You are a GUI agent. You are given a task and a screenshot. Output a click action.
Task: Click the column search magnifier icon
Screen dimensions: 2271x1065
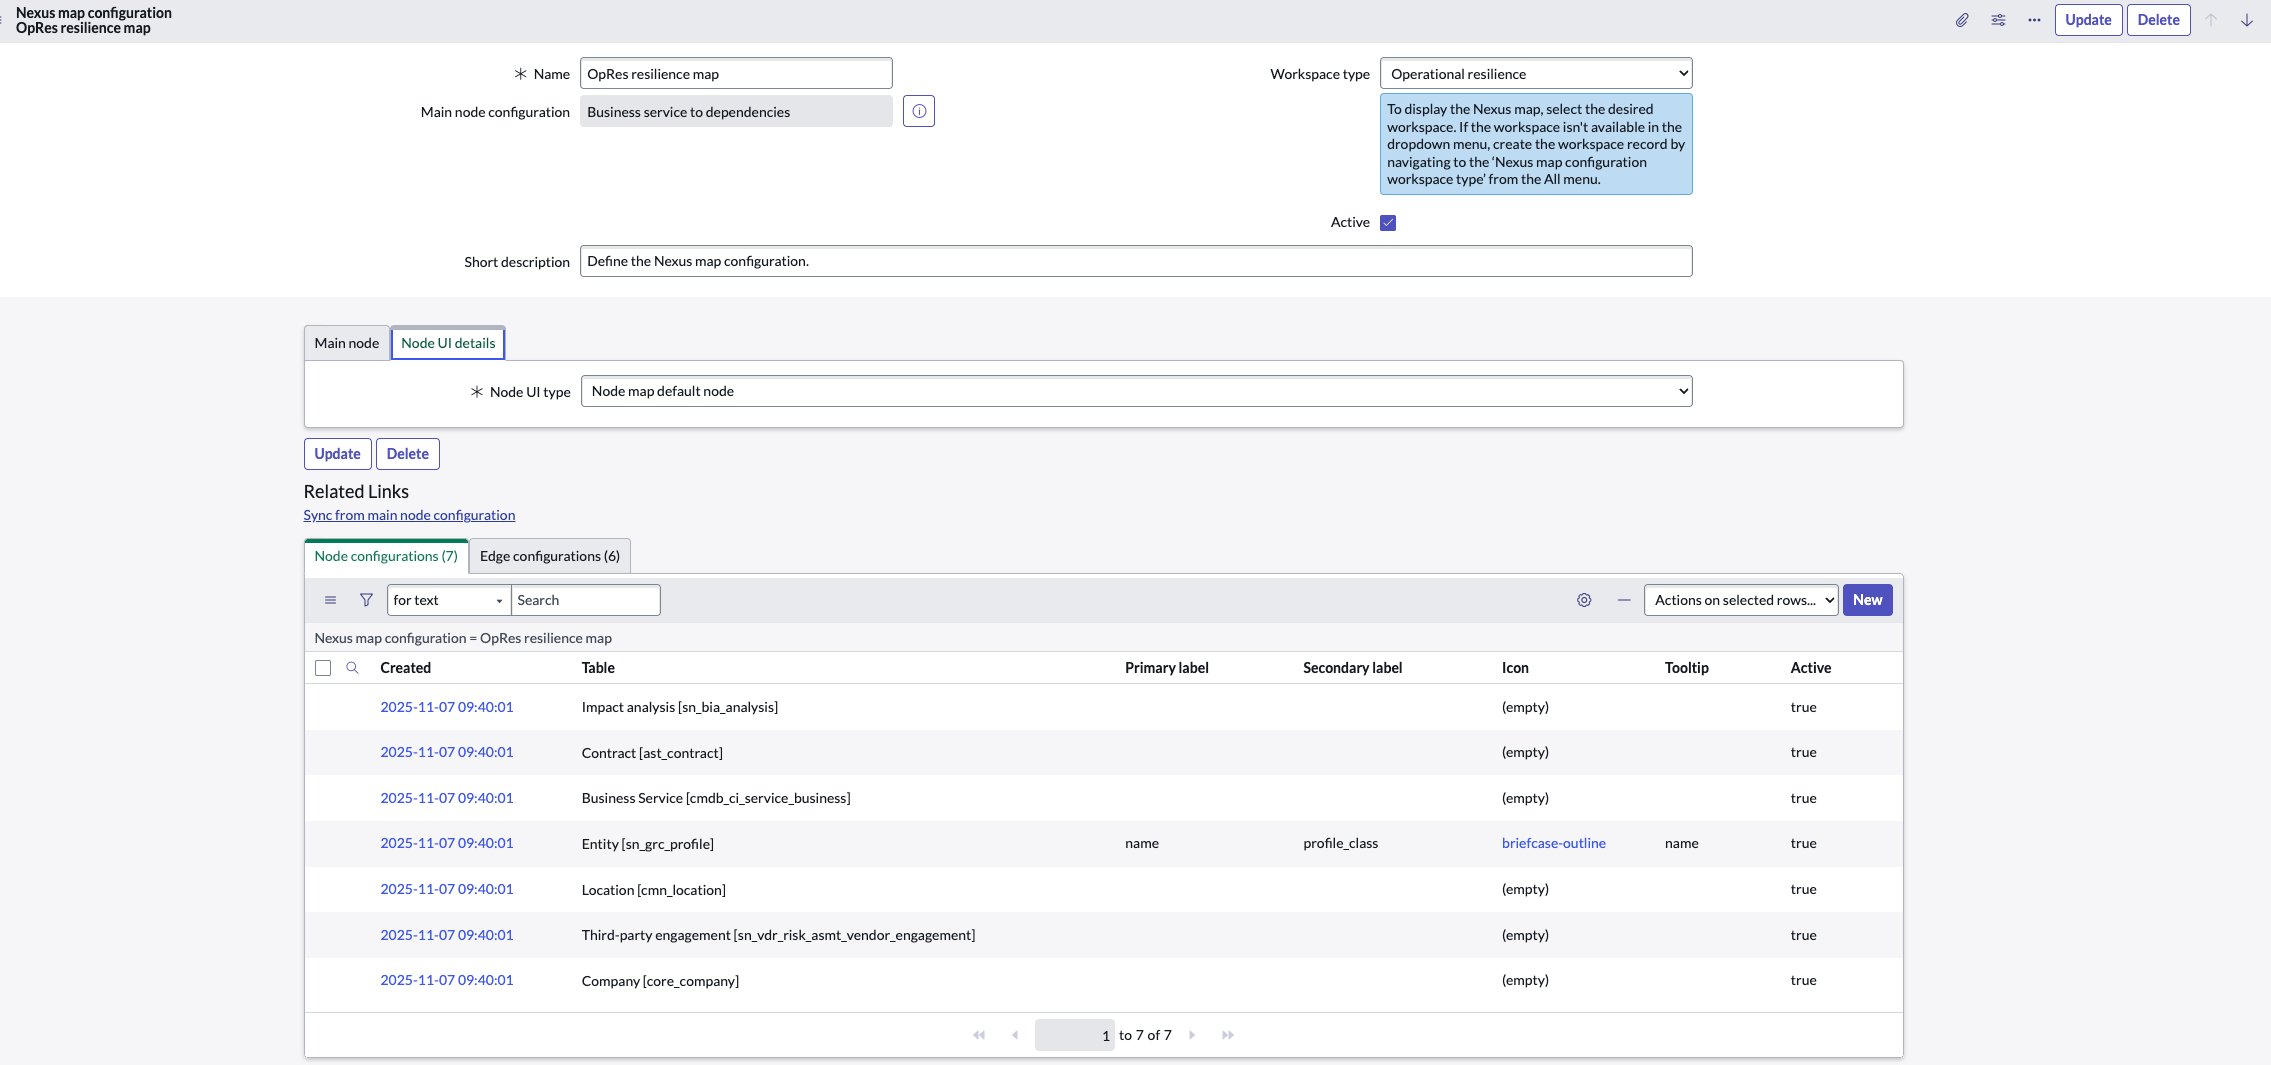tap(352, 667)
